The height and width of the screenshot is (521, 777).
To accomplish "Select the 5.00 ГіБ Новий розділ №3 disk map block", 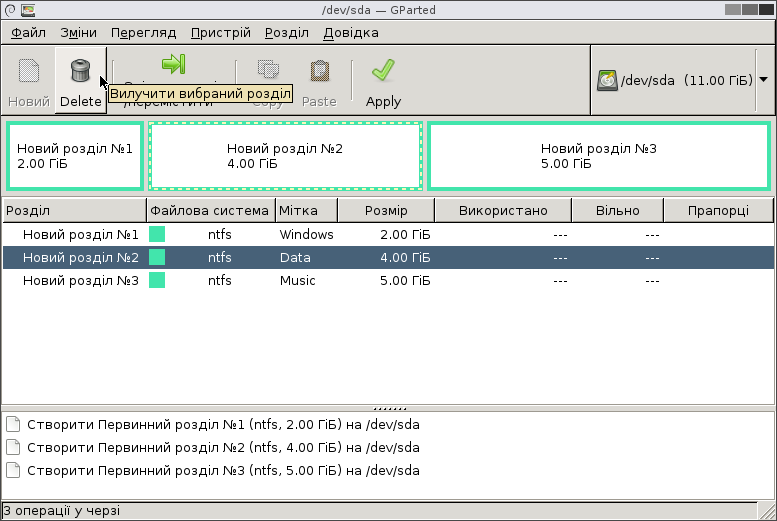I will pyautogui.click(x=598, y=156).
